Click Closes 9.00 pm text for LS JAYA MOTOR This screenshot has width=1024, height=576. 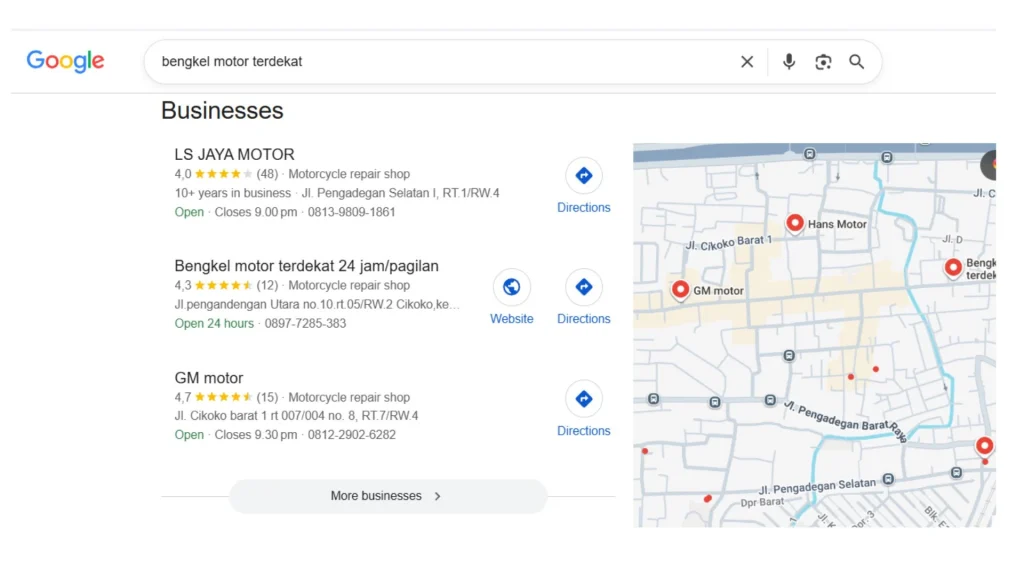pyautogui.click(x=255, y=212)
